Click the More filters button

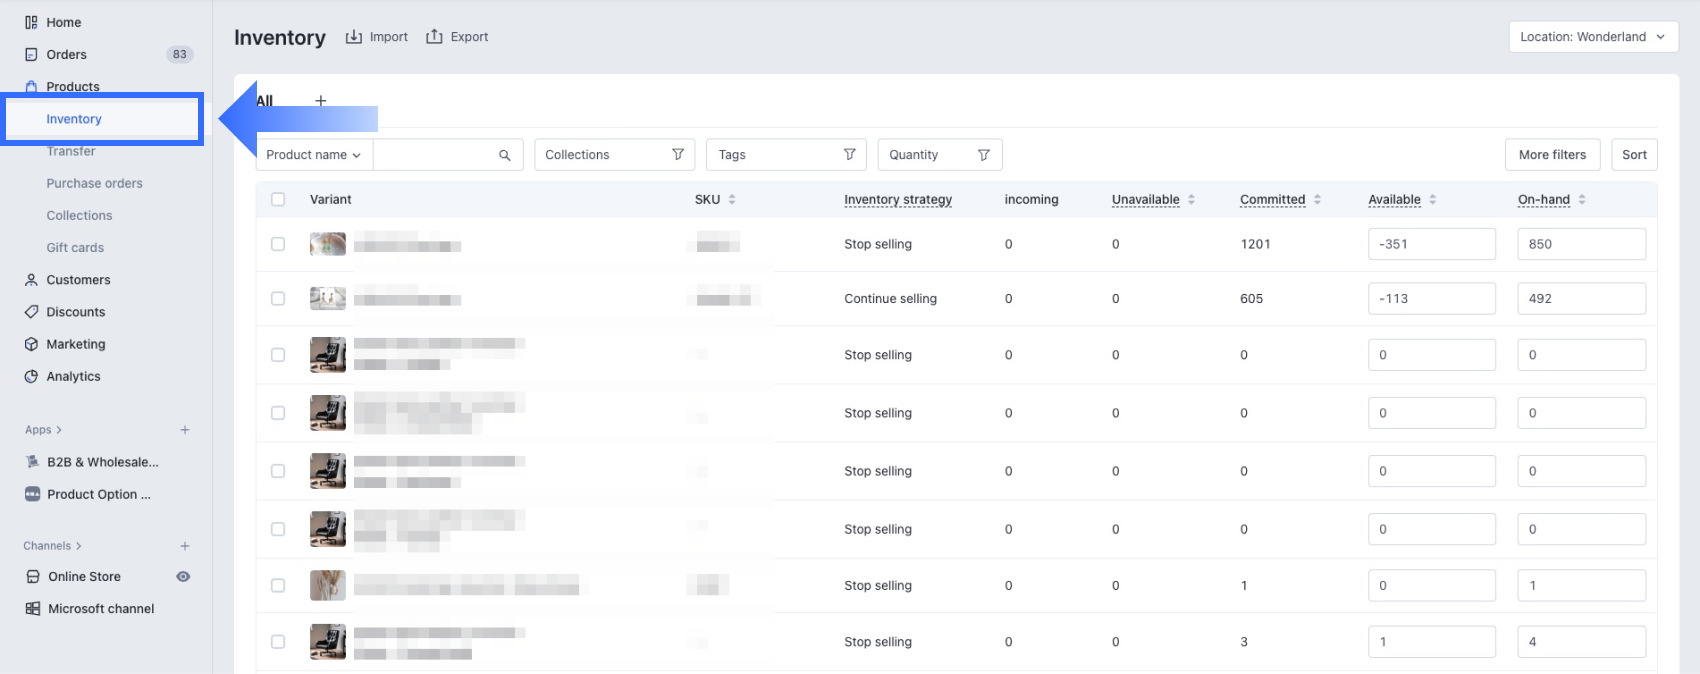point(1552,155)
